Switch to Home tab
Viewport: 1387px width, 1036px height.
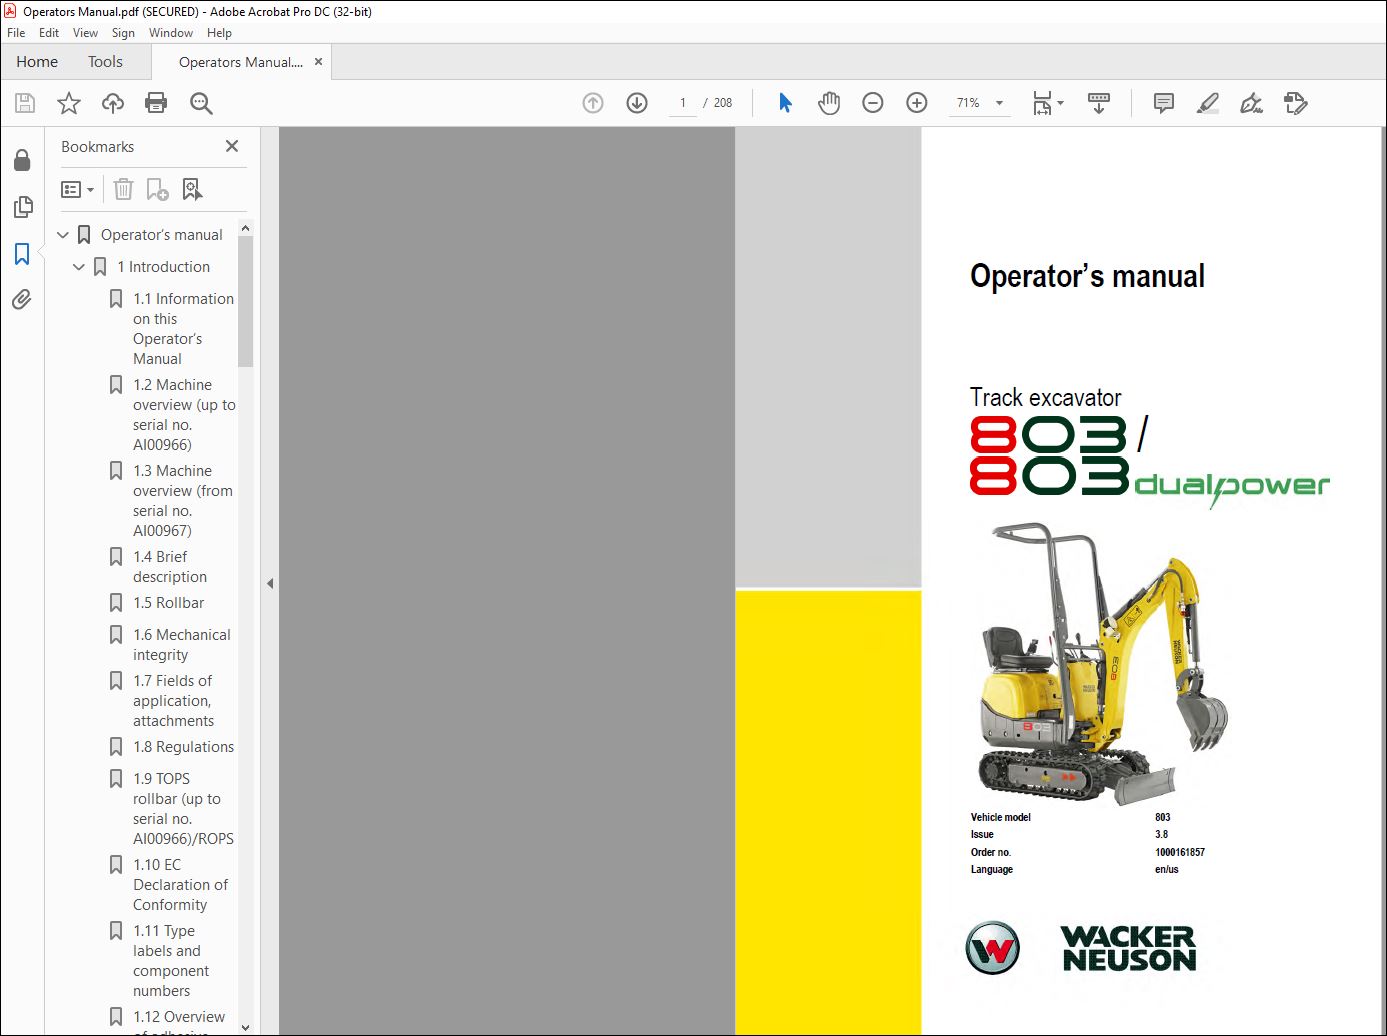point(37,62)
